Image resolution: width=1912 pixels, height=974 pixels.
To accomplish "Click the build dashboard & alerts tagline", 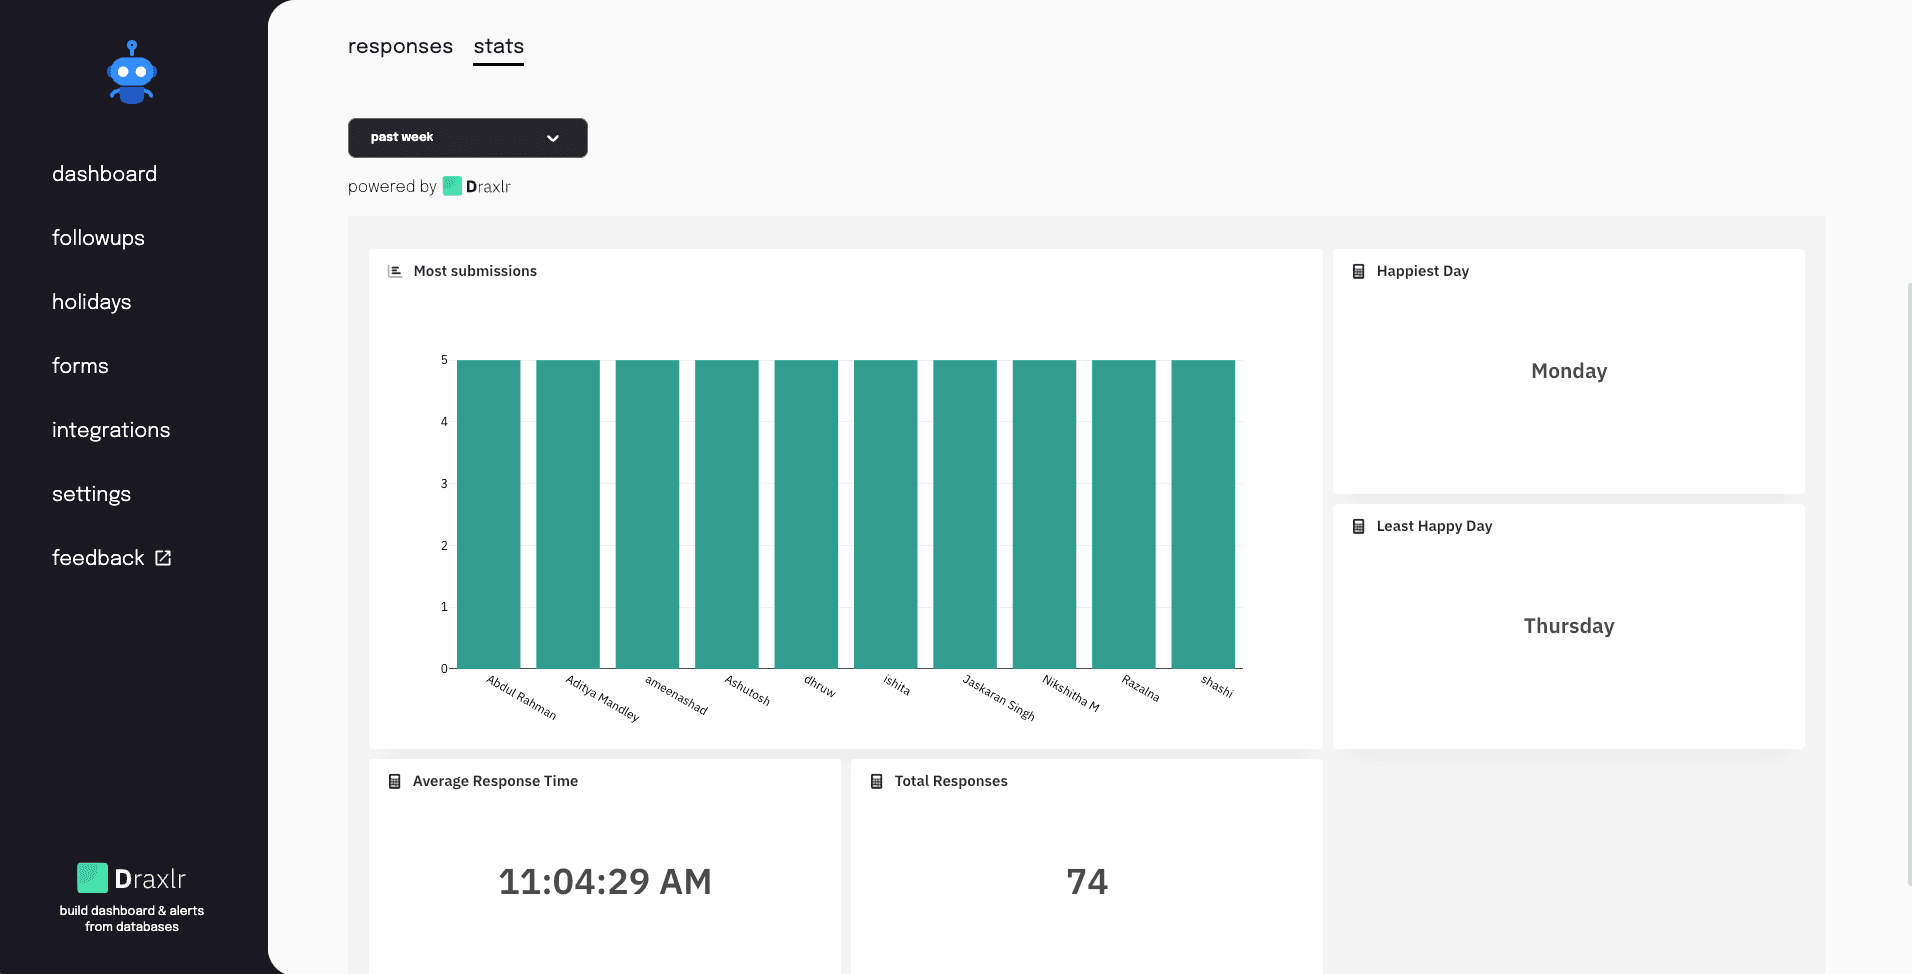I will (x=132, y=918).
